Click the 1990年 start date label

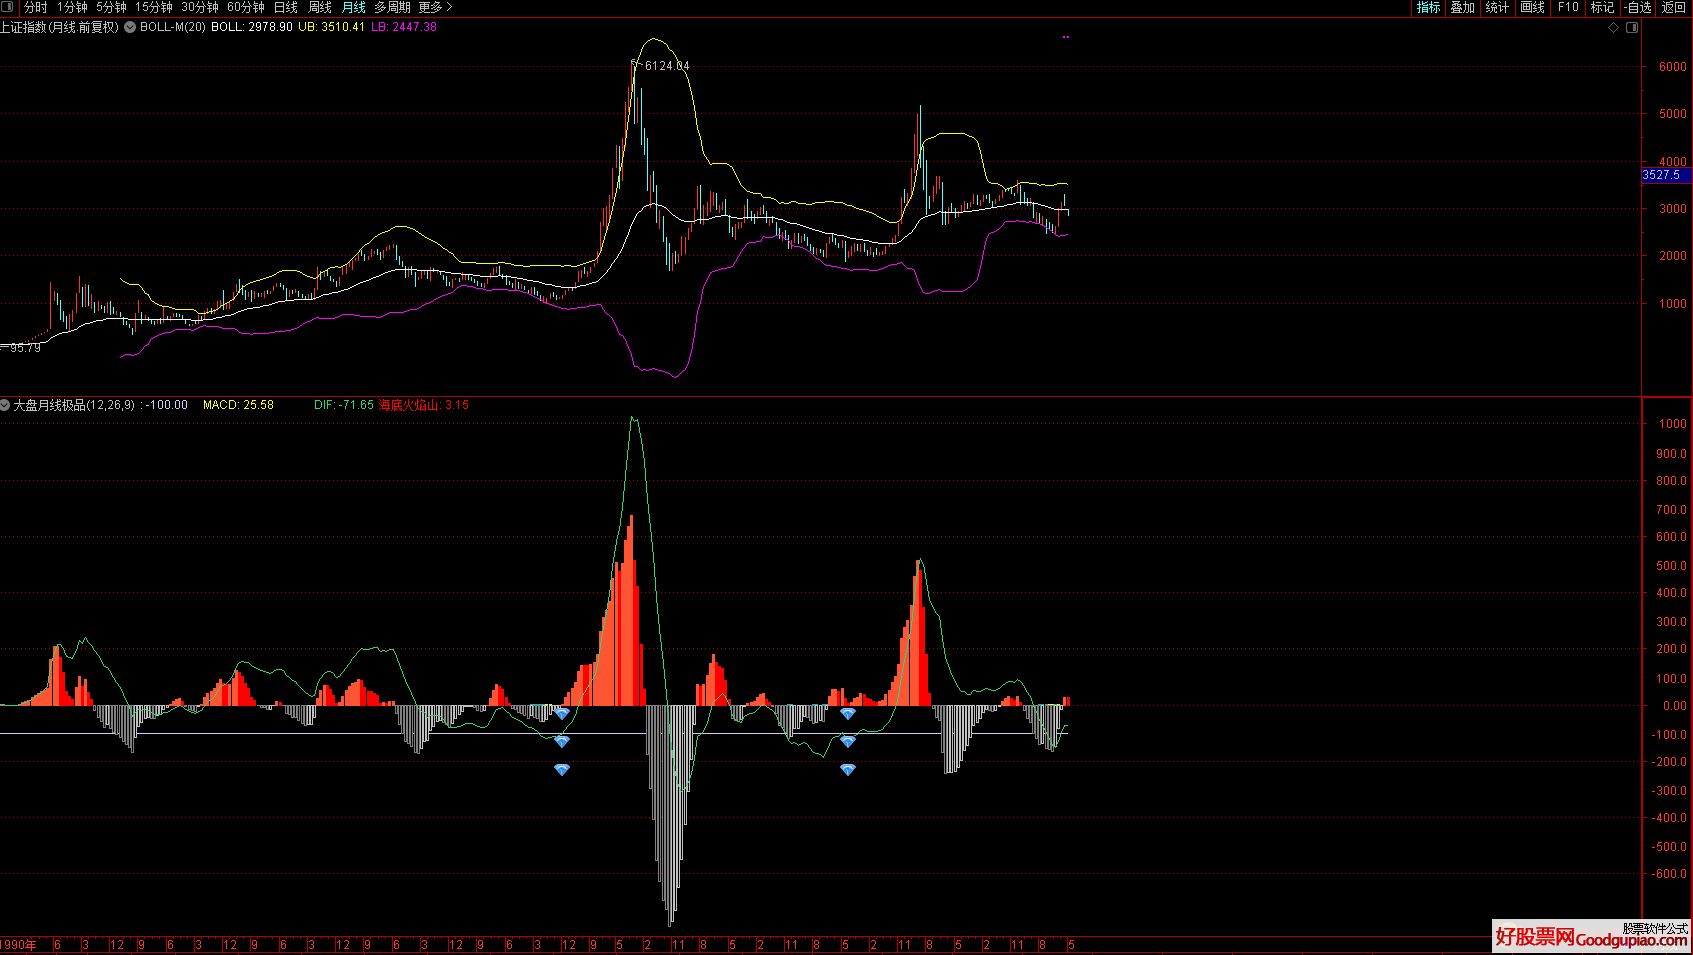tap(19, 945)
